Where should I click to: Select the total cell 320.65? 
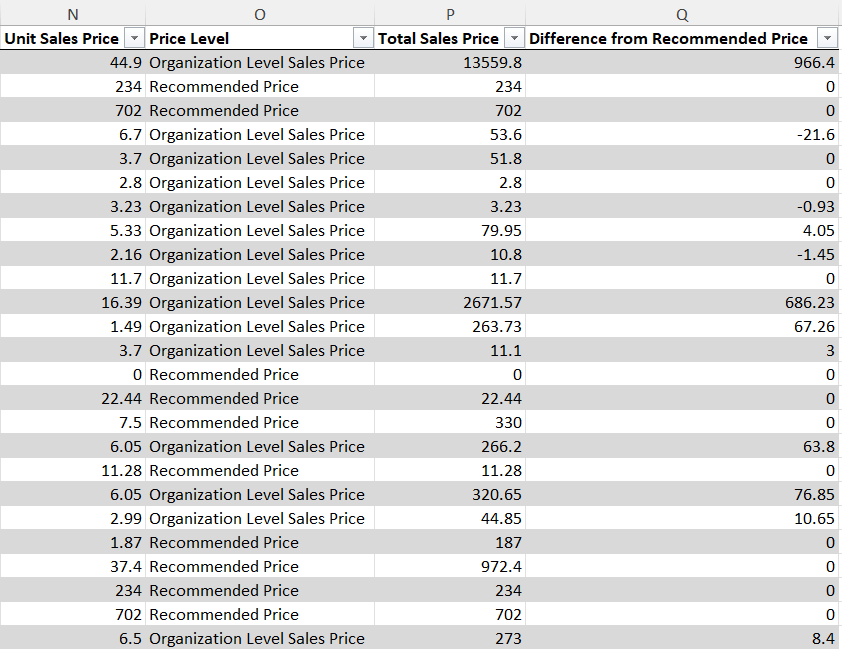pyautogui.click(x=450, y=494)
